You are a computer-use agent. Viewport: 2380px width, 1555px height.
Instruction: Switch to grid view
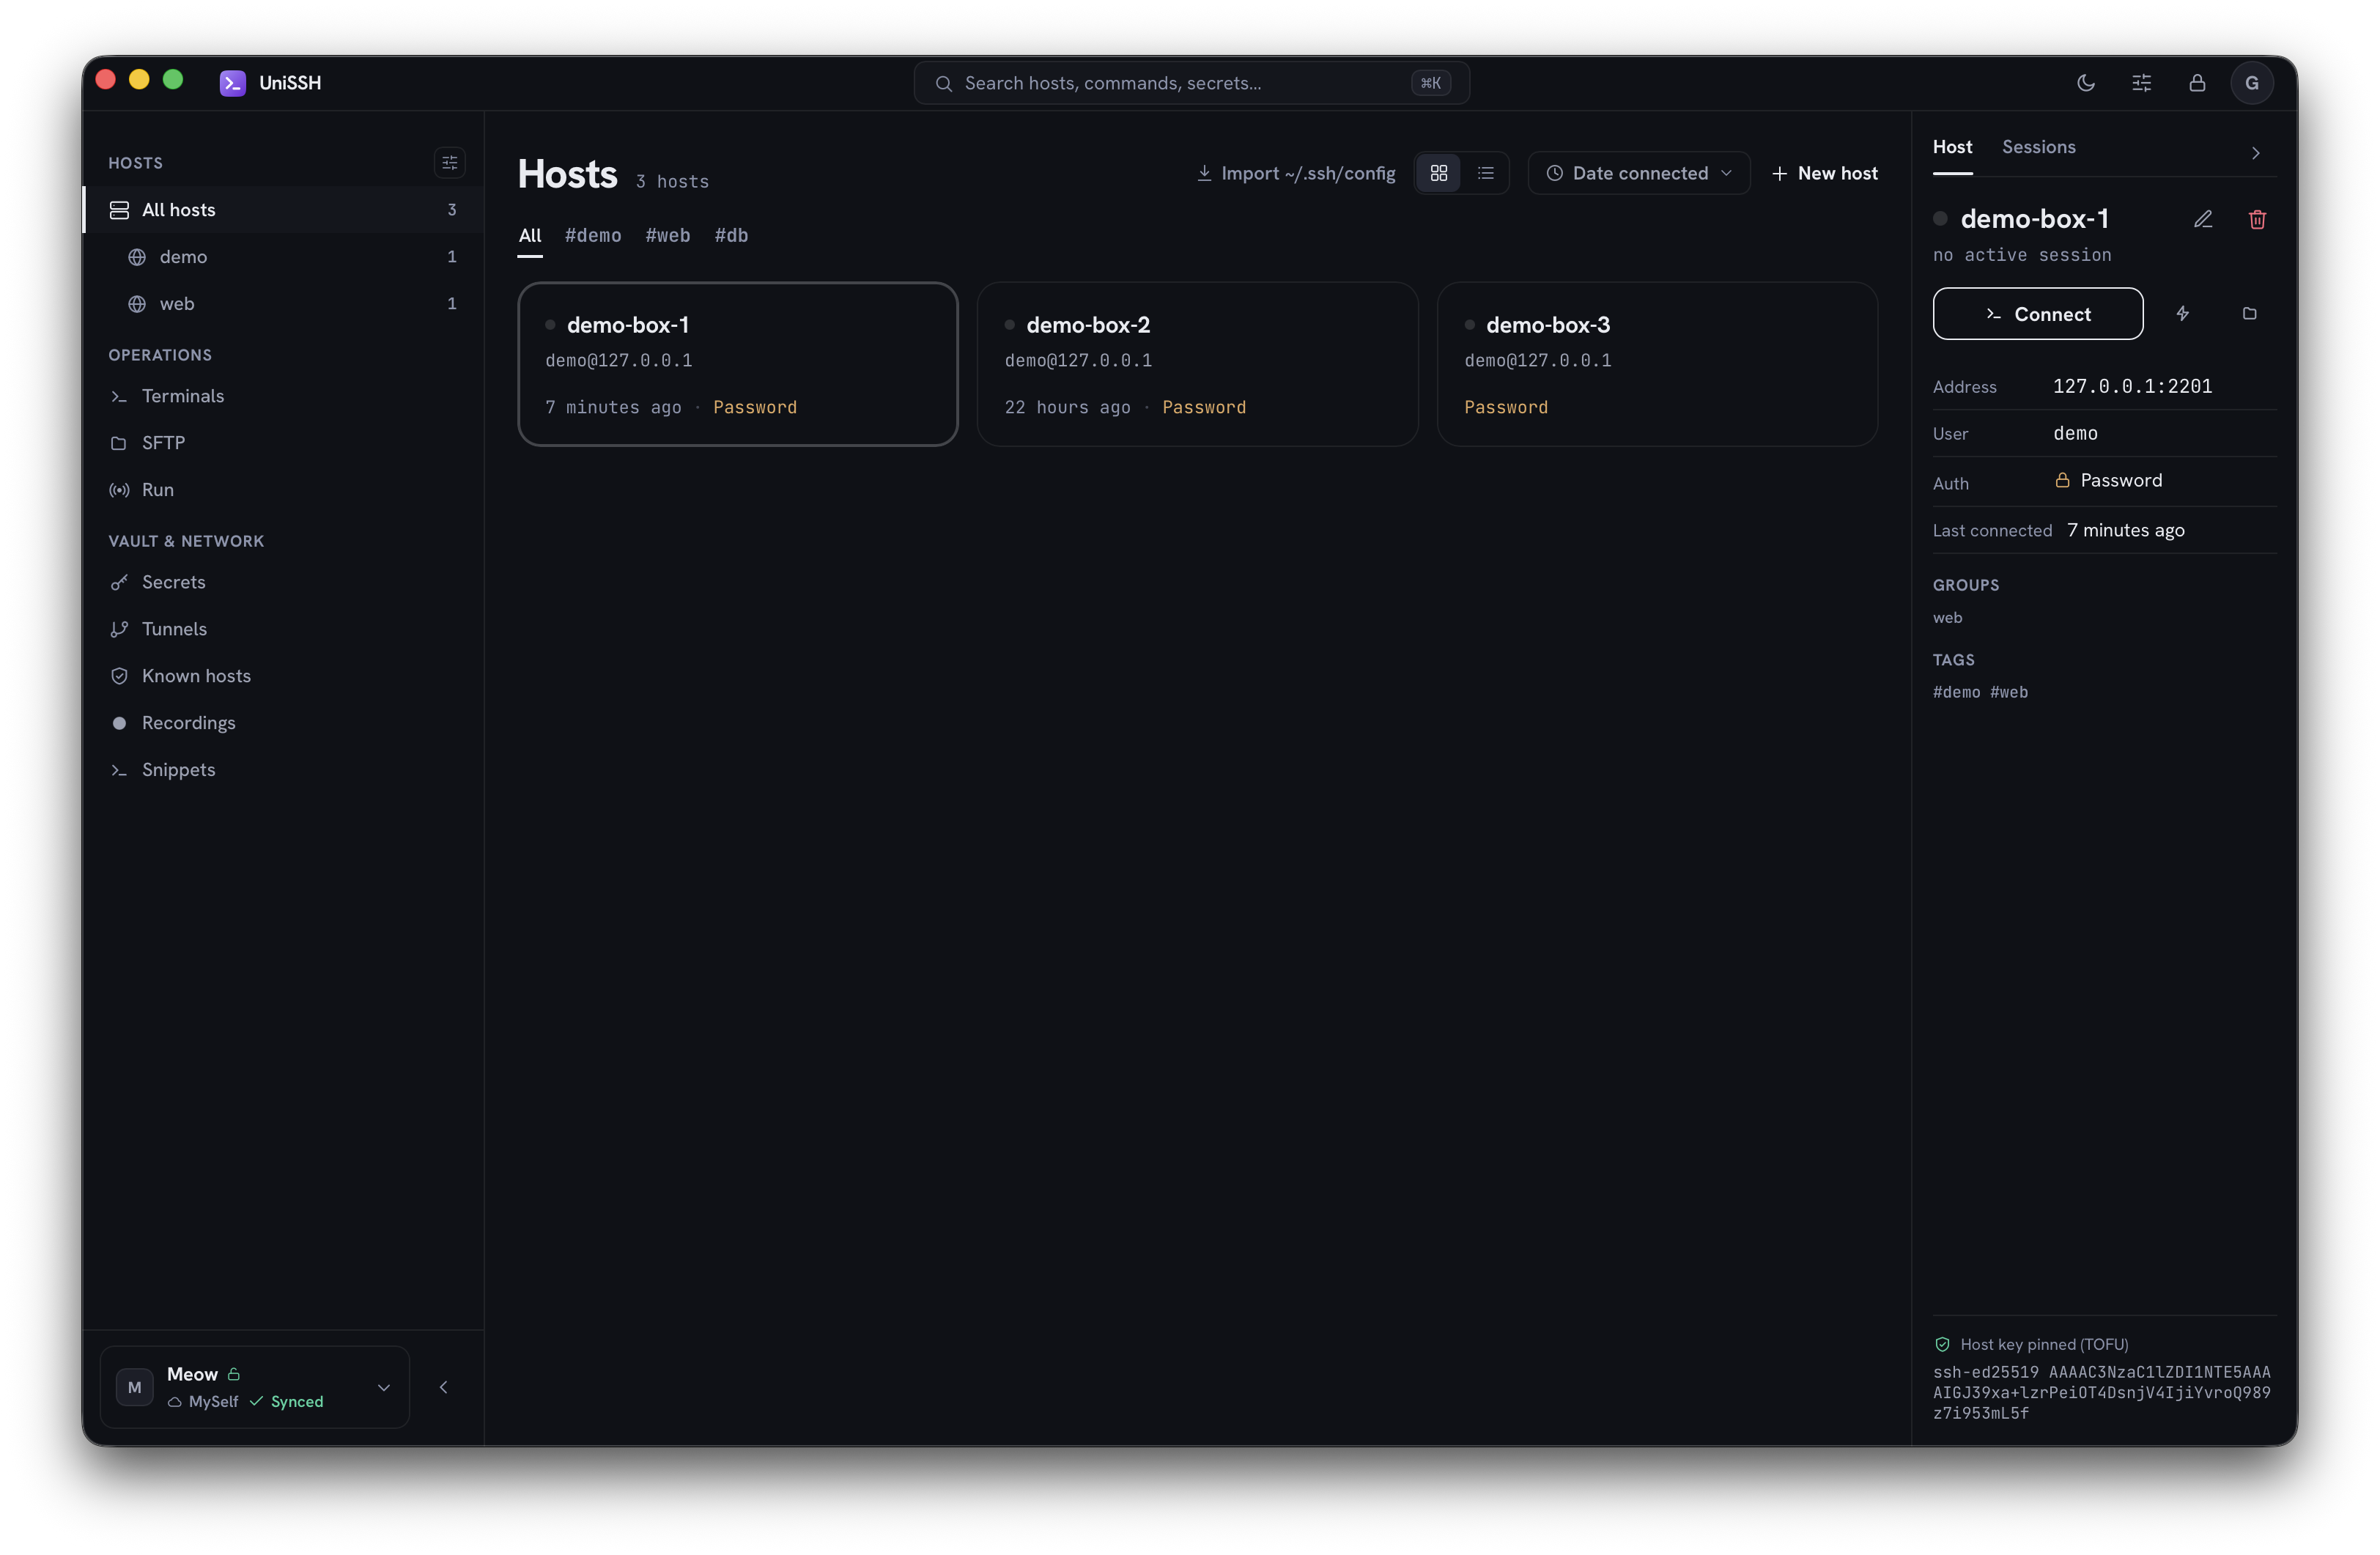click(1439, 173)
